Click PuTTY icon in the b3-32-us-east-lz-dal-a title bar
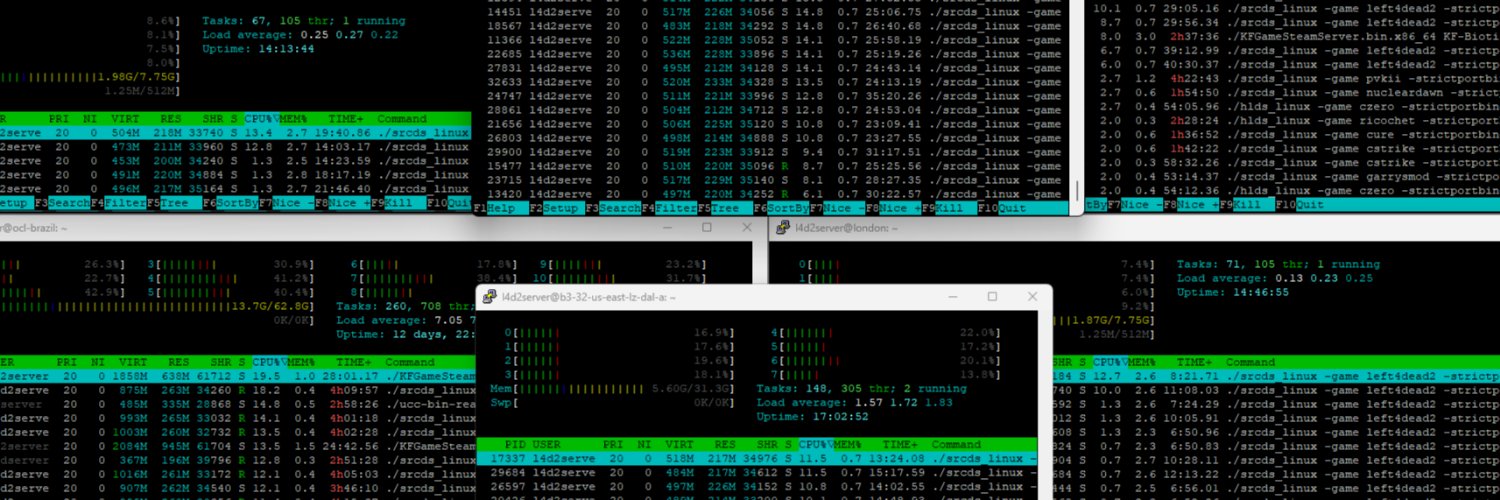 [488, 297]
